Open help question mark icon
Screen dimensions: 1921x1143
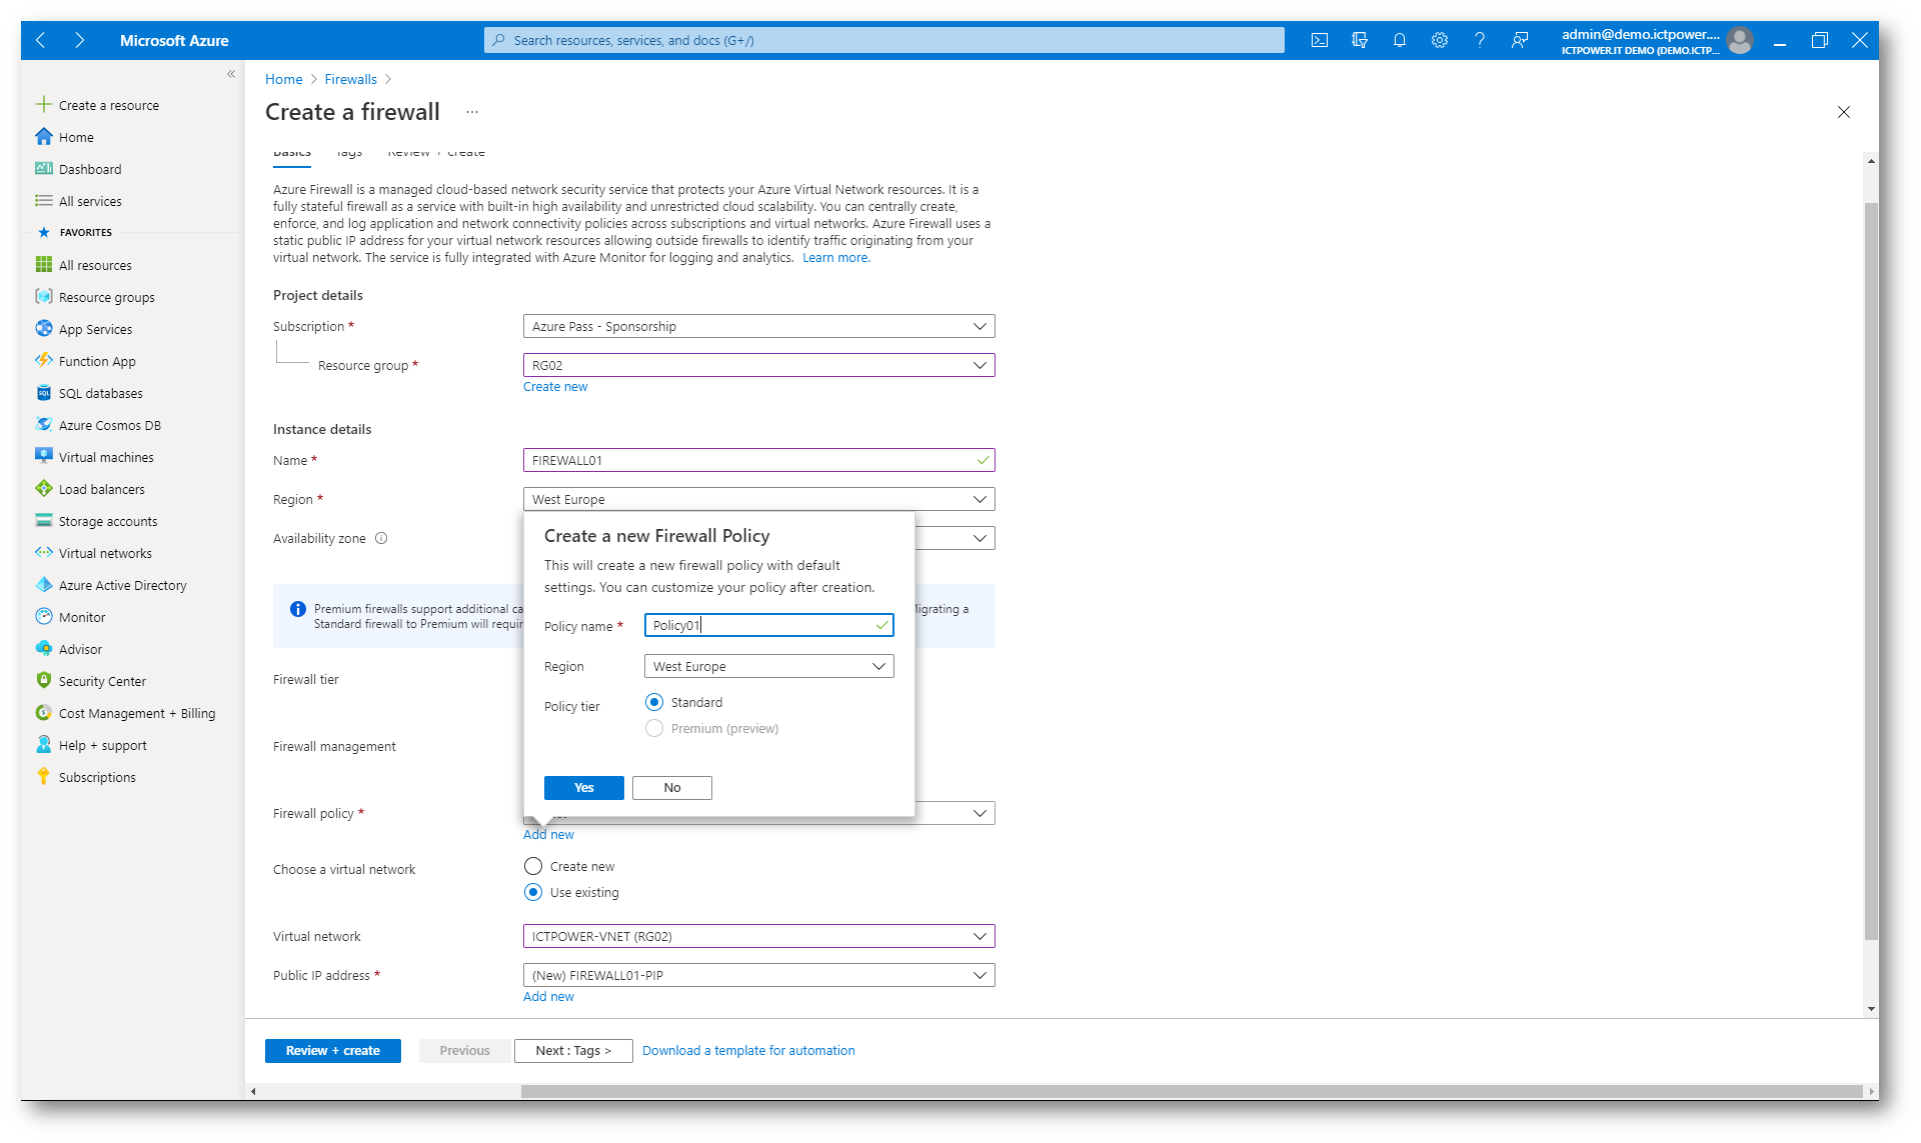click(1479, 41)
